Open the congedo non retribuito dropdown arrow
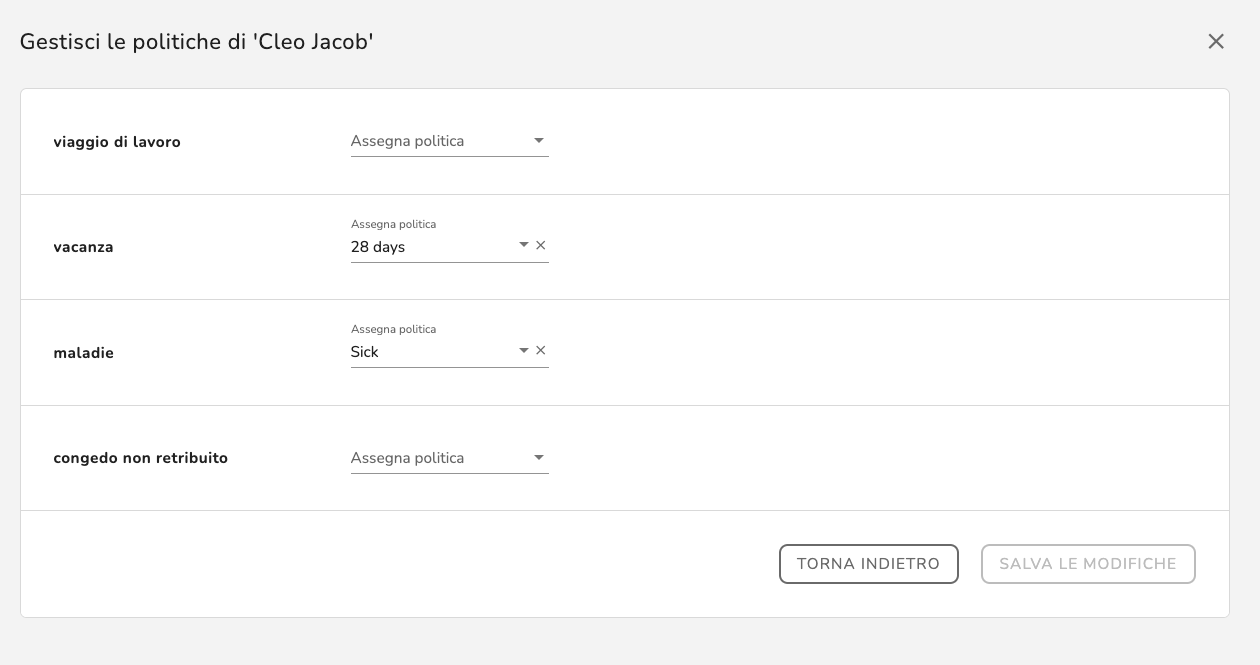 (539, 458)
